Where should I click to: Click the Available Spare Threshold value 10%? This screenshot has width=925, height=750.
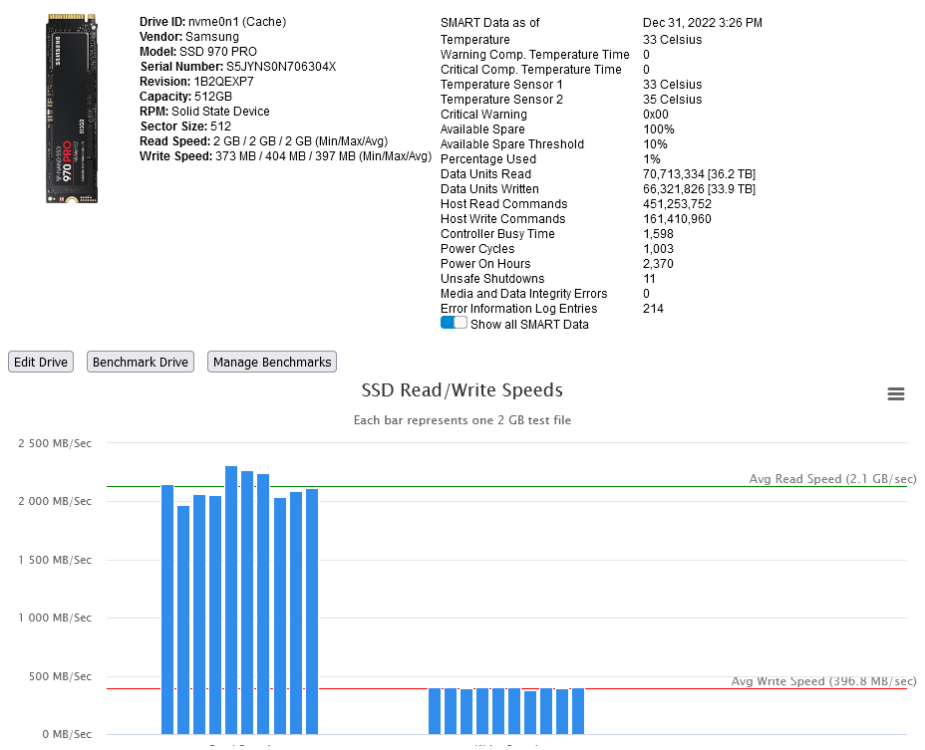pyautogui.click(x=655, y=144)
